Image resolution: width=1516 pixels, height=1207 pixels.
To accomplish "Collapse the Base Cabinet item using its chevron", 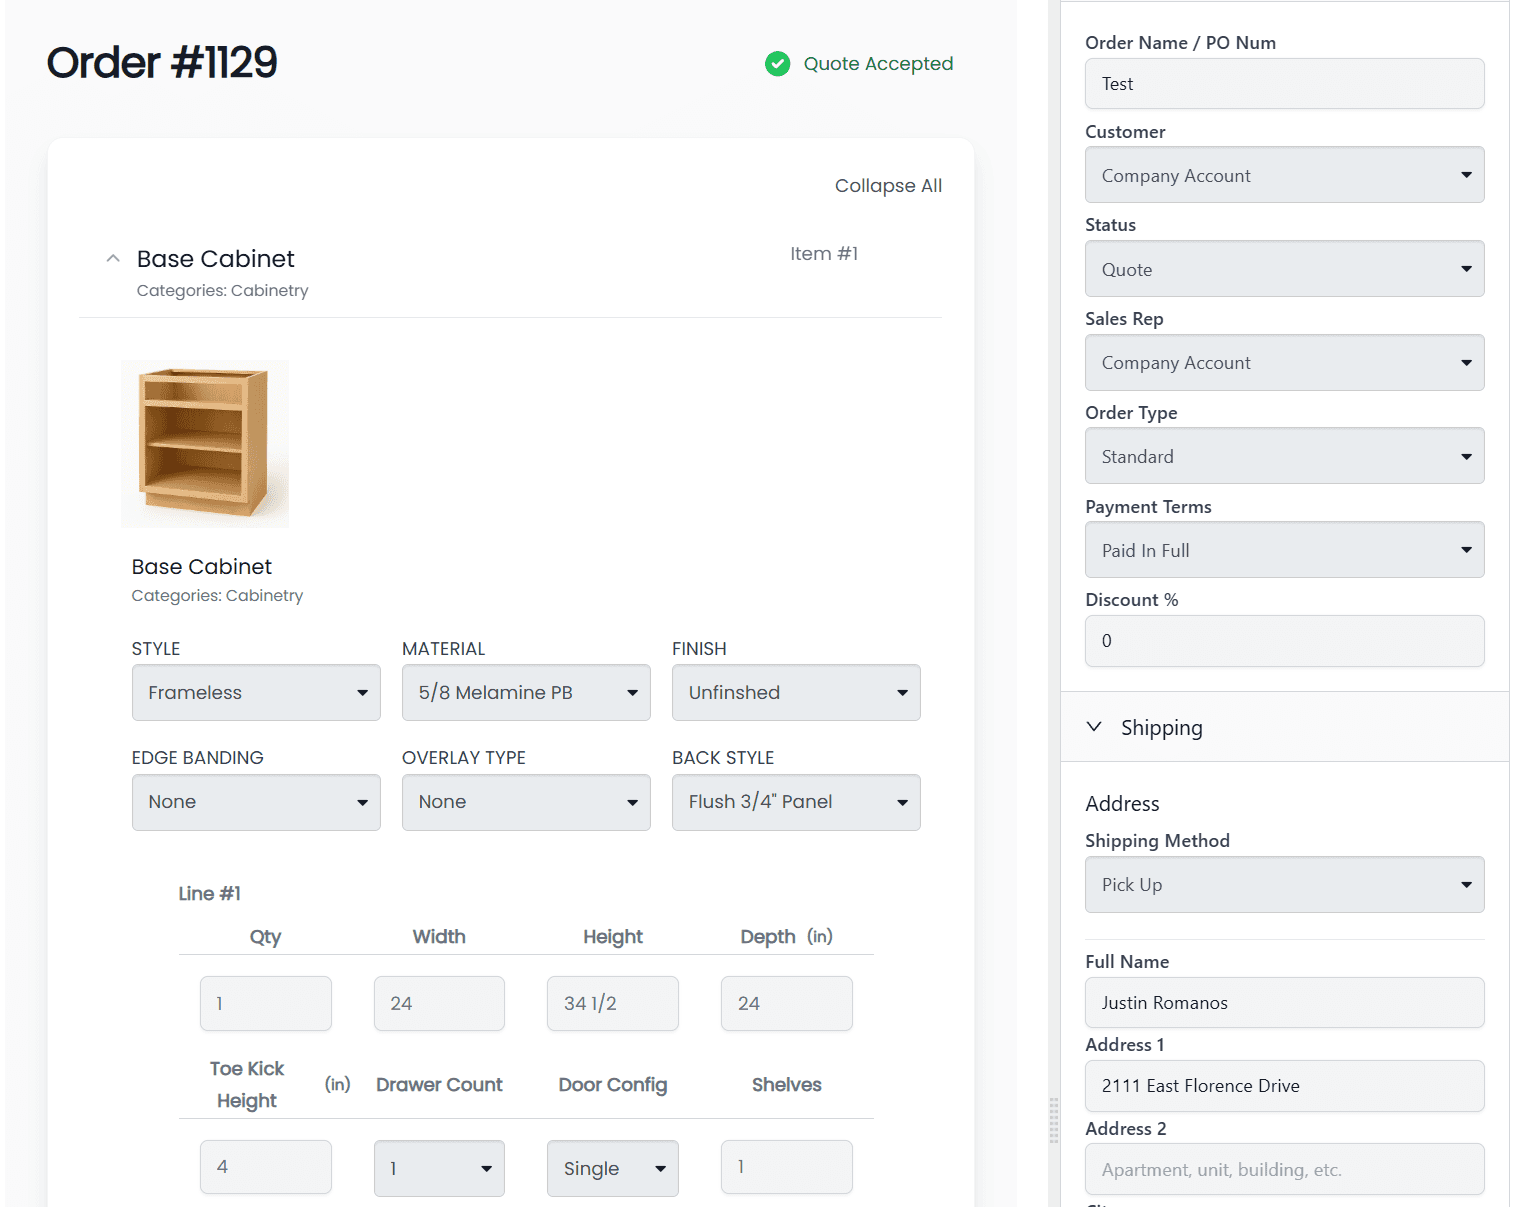I will 113,258.
